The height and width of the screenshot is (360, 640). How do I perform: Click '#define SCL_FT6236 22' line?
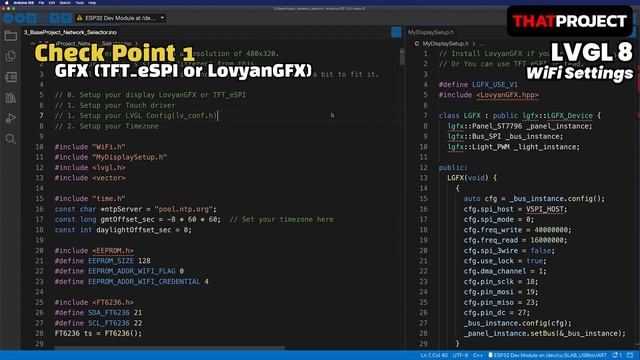point(98,323)
